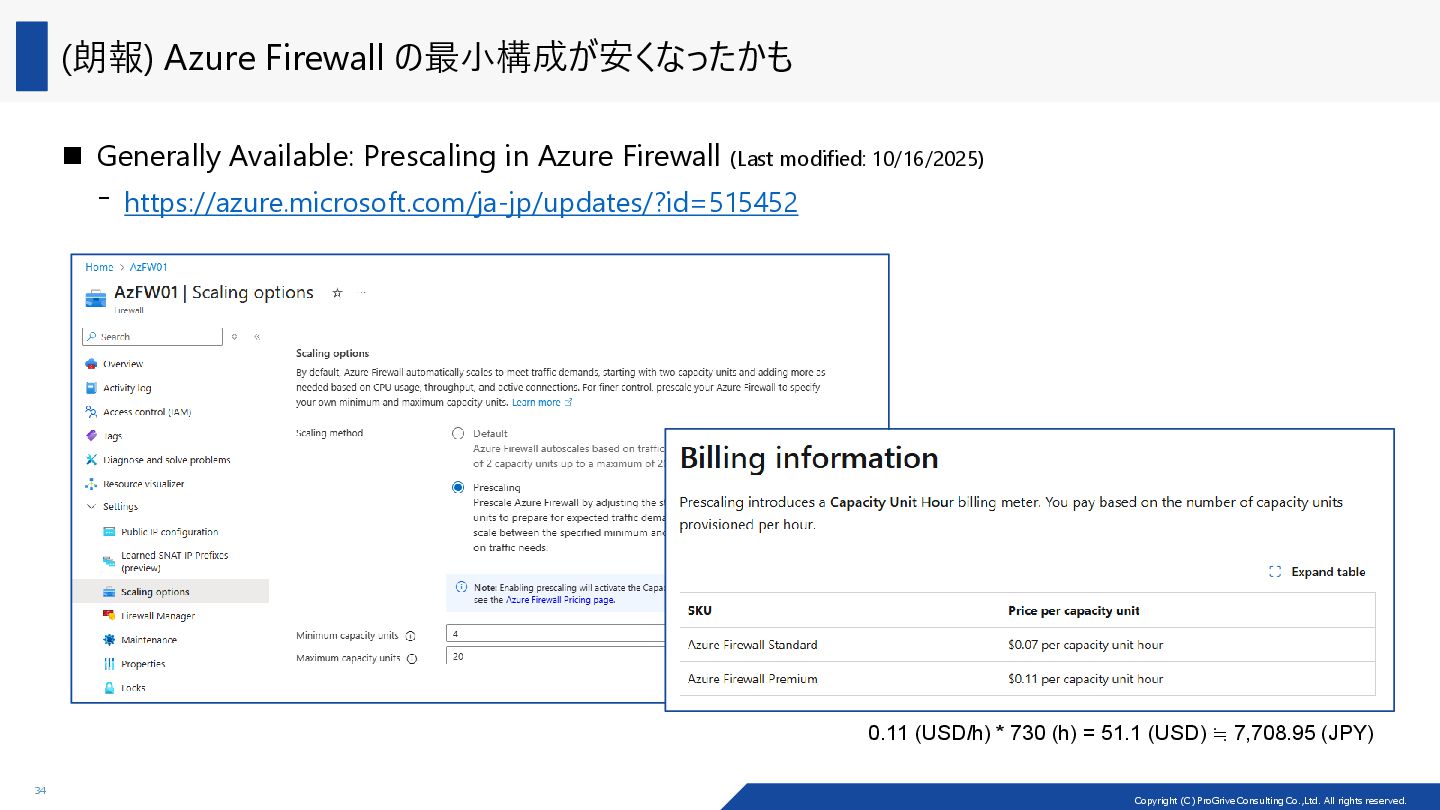Click the Overview cloud icon
Screen dimensions: 1440x810
tap(91, 364)
